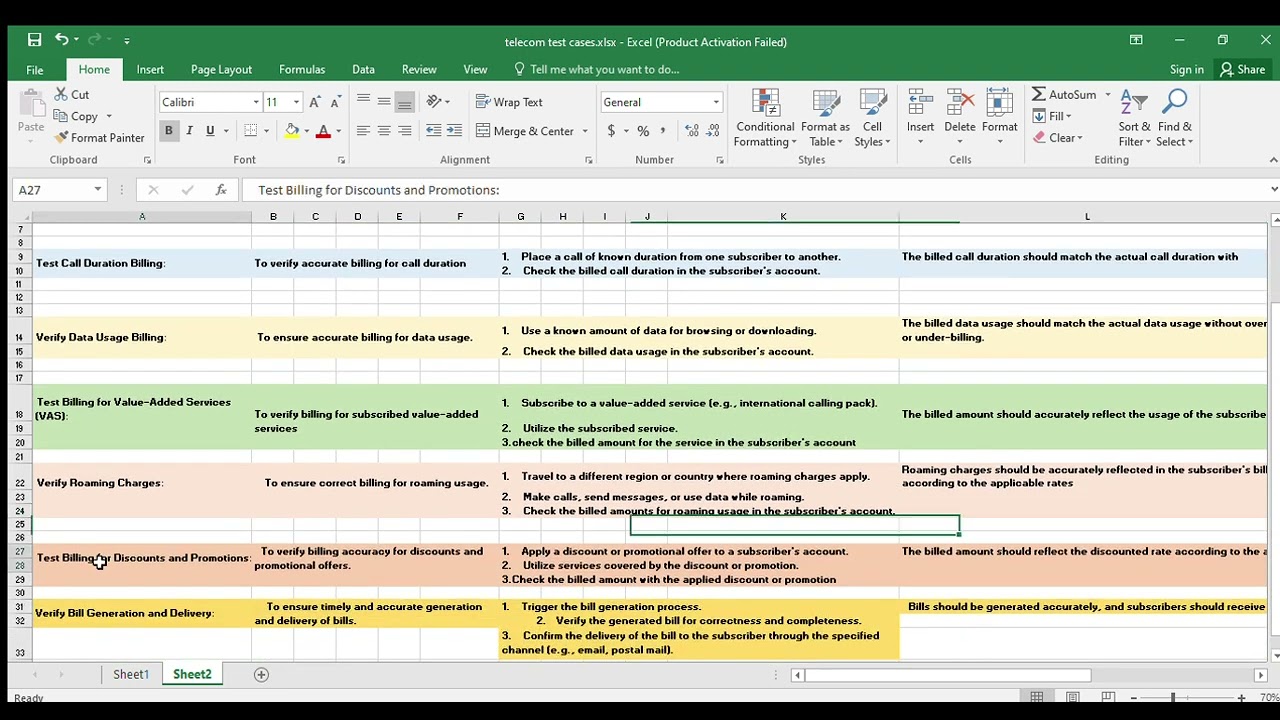Screen dimensions: 1280x720
Task: Open the font size dropdown
Action: click(296, 102)
